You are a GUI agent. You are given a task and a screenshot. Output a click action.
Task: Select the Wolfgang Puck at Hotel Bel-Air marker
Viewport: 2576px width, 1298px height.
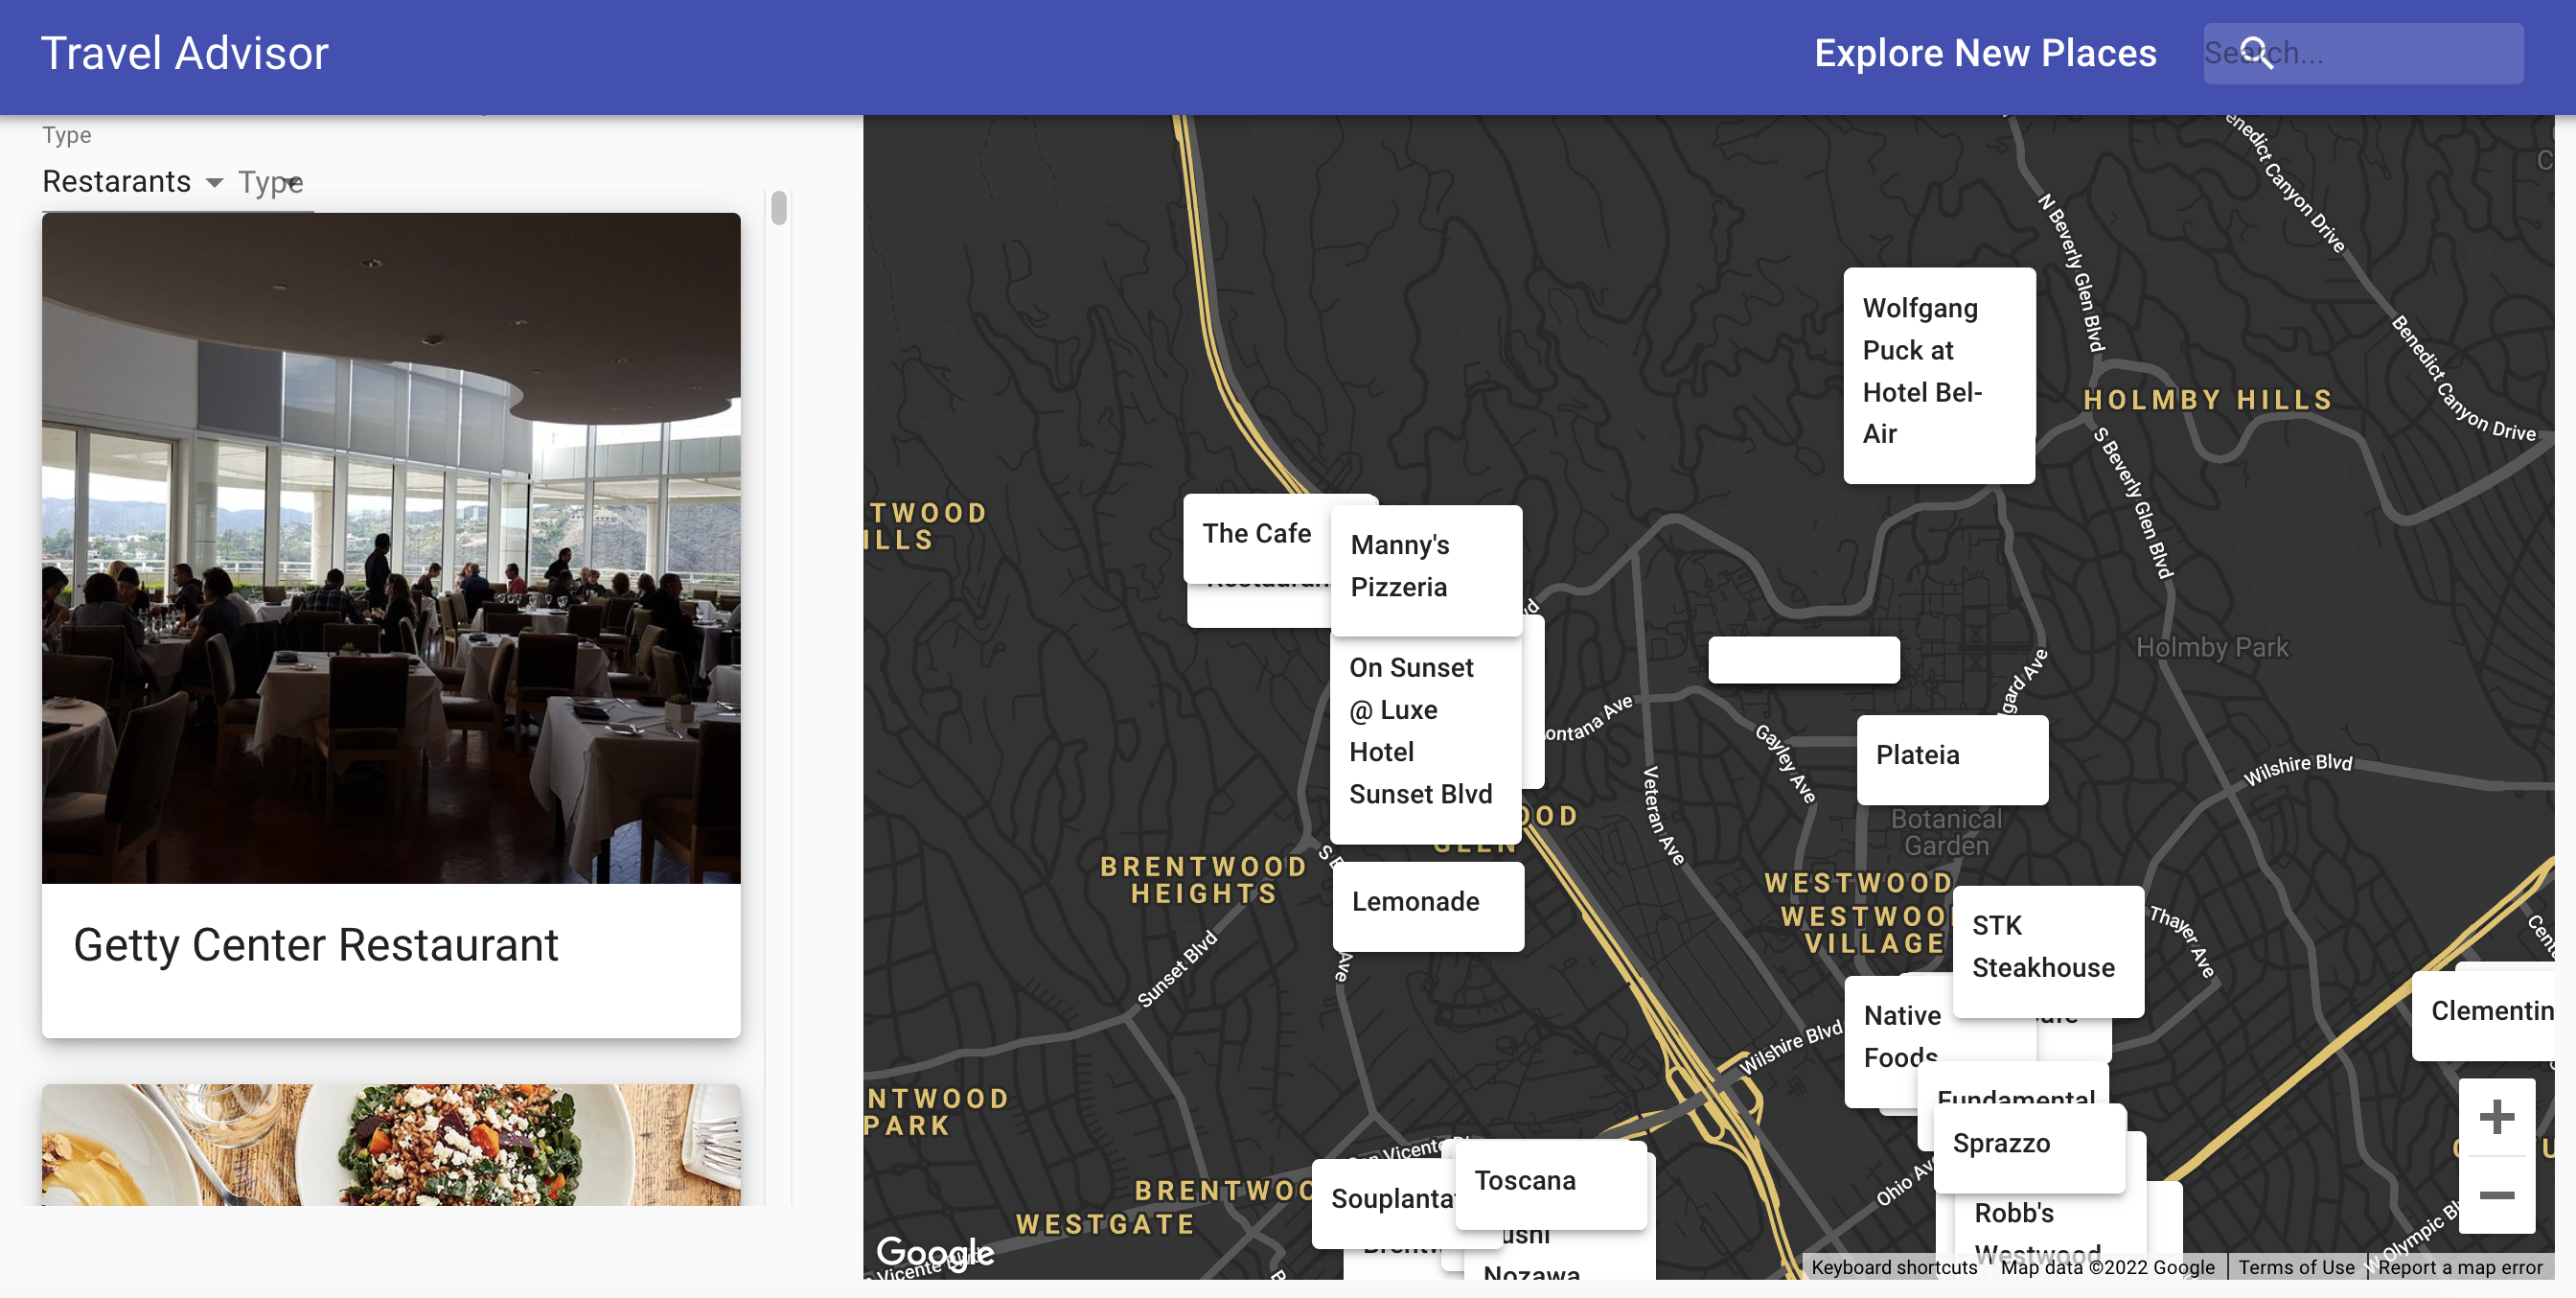pos(1939,375)
